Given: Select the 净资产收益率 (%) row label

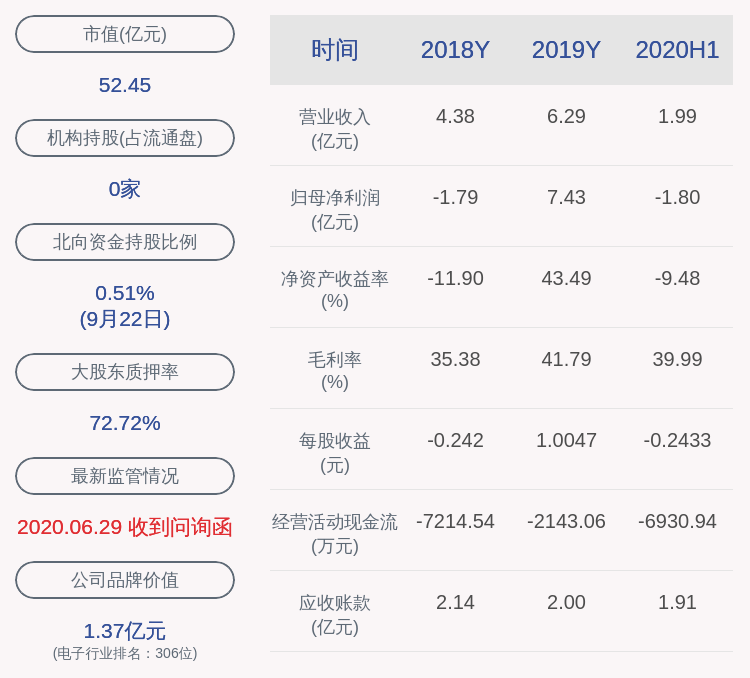Looking at the screenshot, I should point(335,290).
